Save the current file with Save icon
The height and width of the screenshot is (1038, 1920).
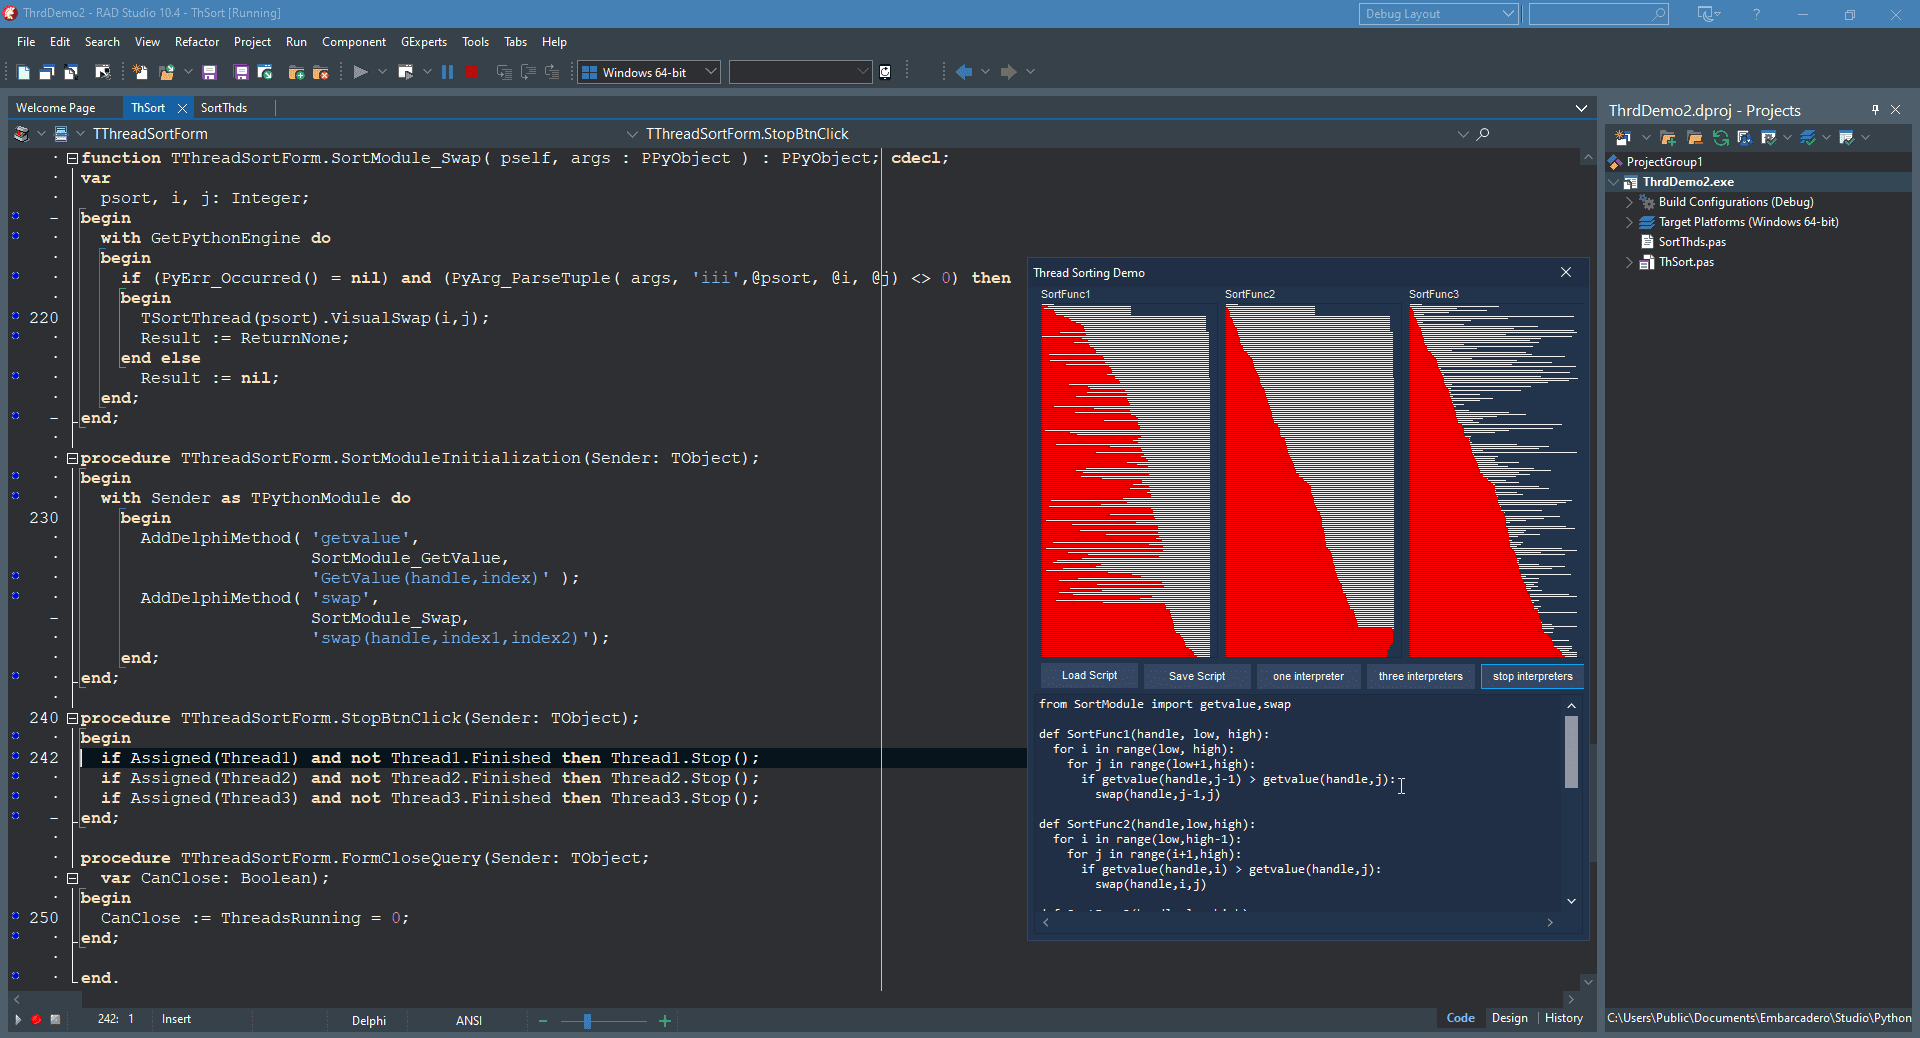coord(209,72)
